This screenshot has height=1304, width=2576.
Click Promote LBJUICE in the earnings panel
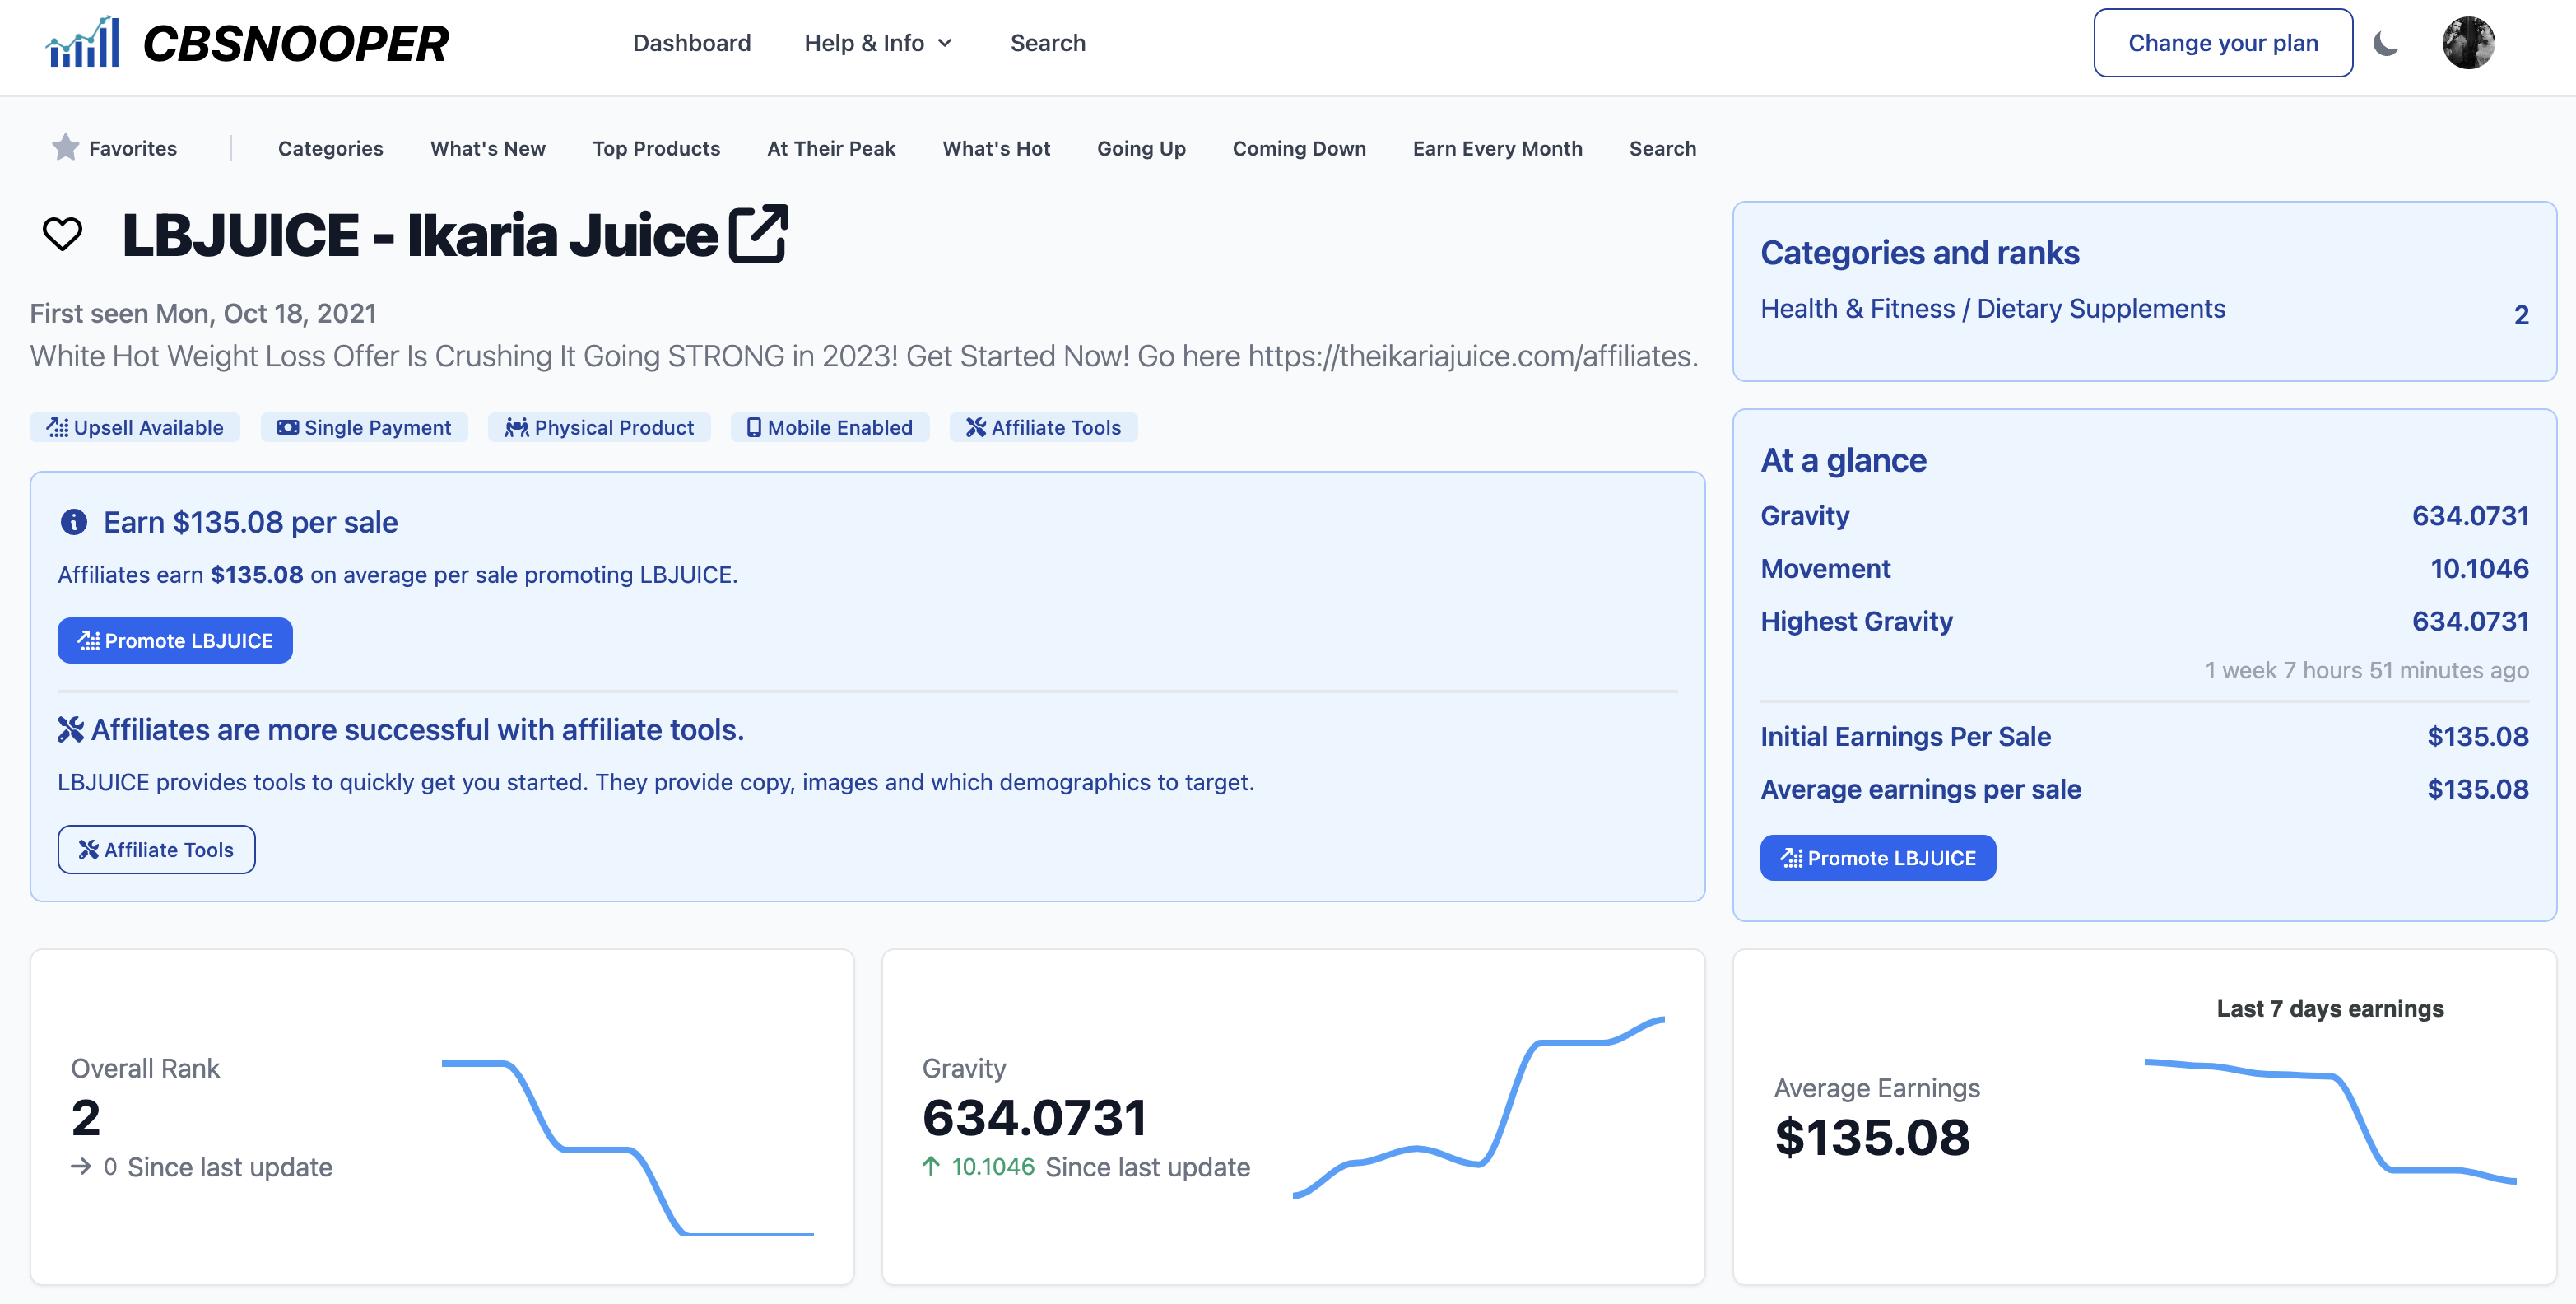click(x=175, y=640)
